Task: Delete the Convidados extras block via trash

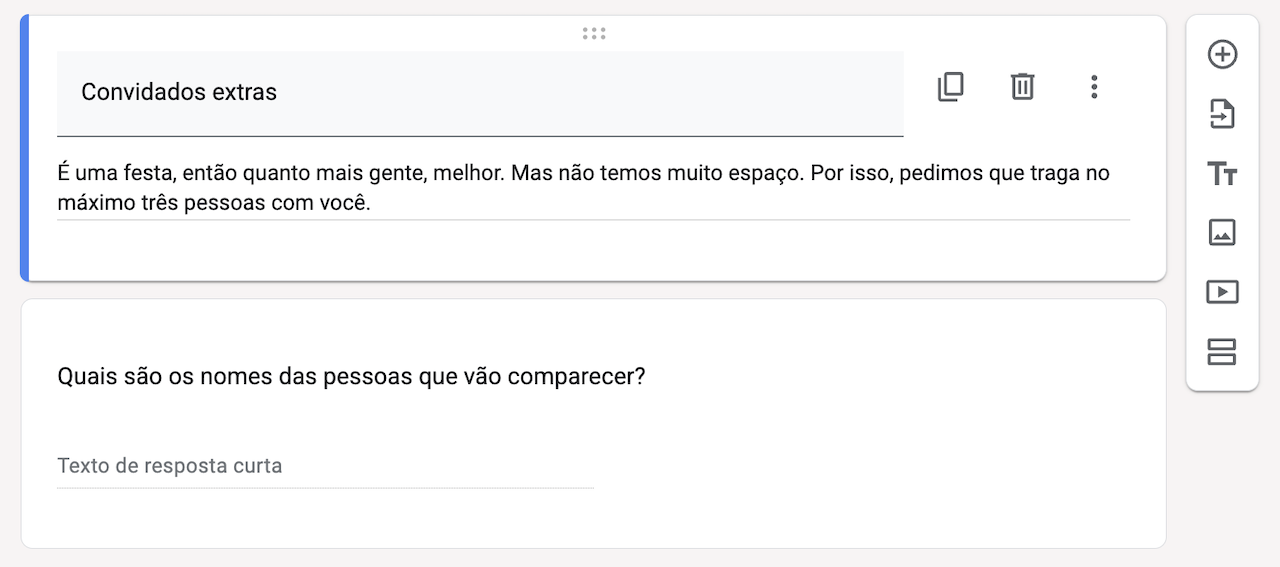Action: pyautogui.click(x=1022, y=87)
